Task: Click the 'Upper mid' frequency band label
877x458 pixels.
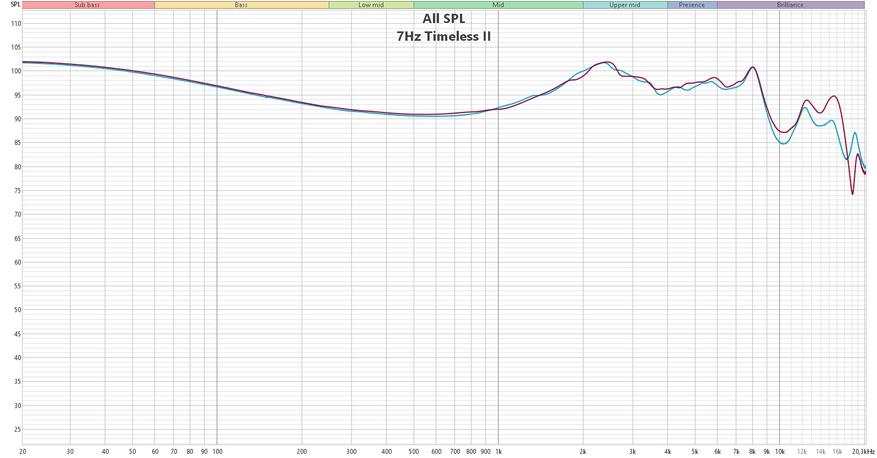Action: point(625,4)
